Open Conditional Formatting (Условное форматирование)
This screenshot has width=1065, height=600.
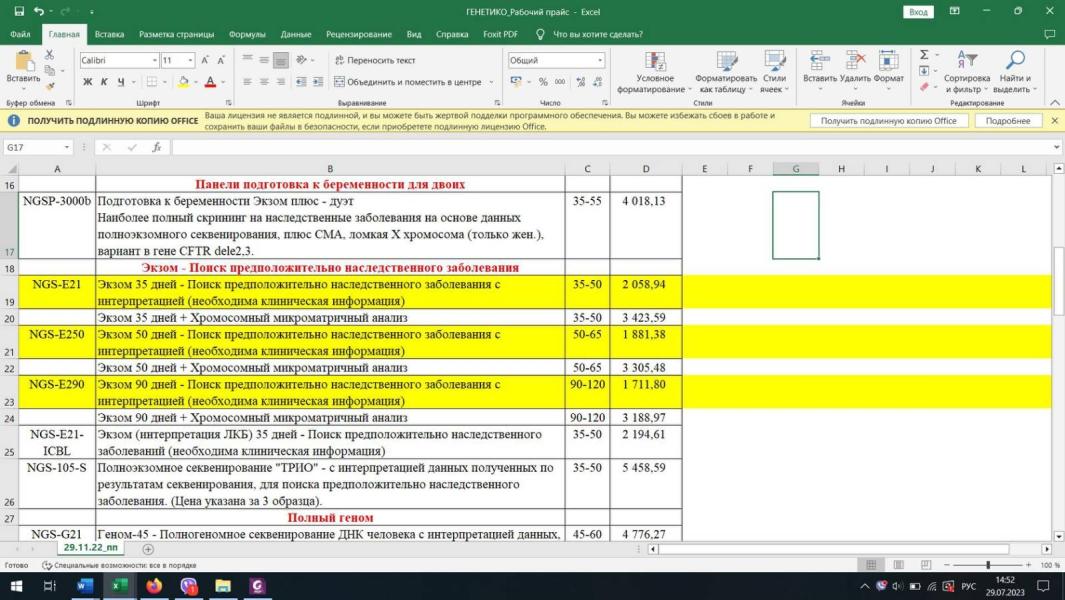[655, 63]
